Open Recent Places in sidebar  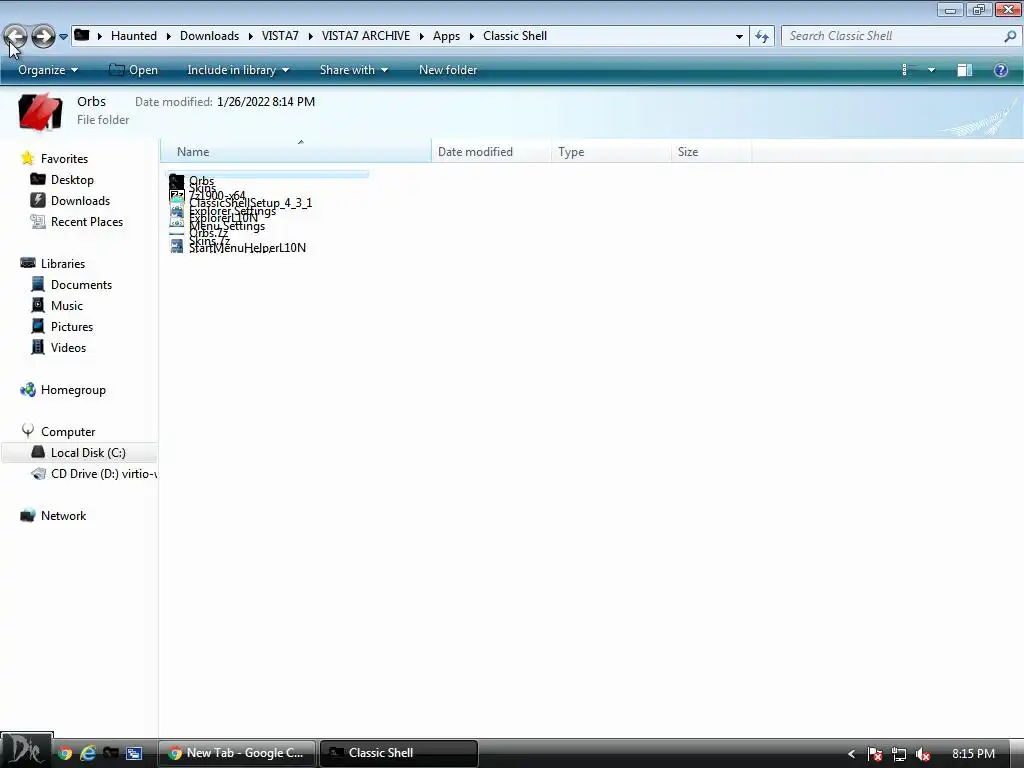pyautogui.click(x=87, y=221)
